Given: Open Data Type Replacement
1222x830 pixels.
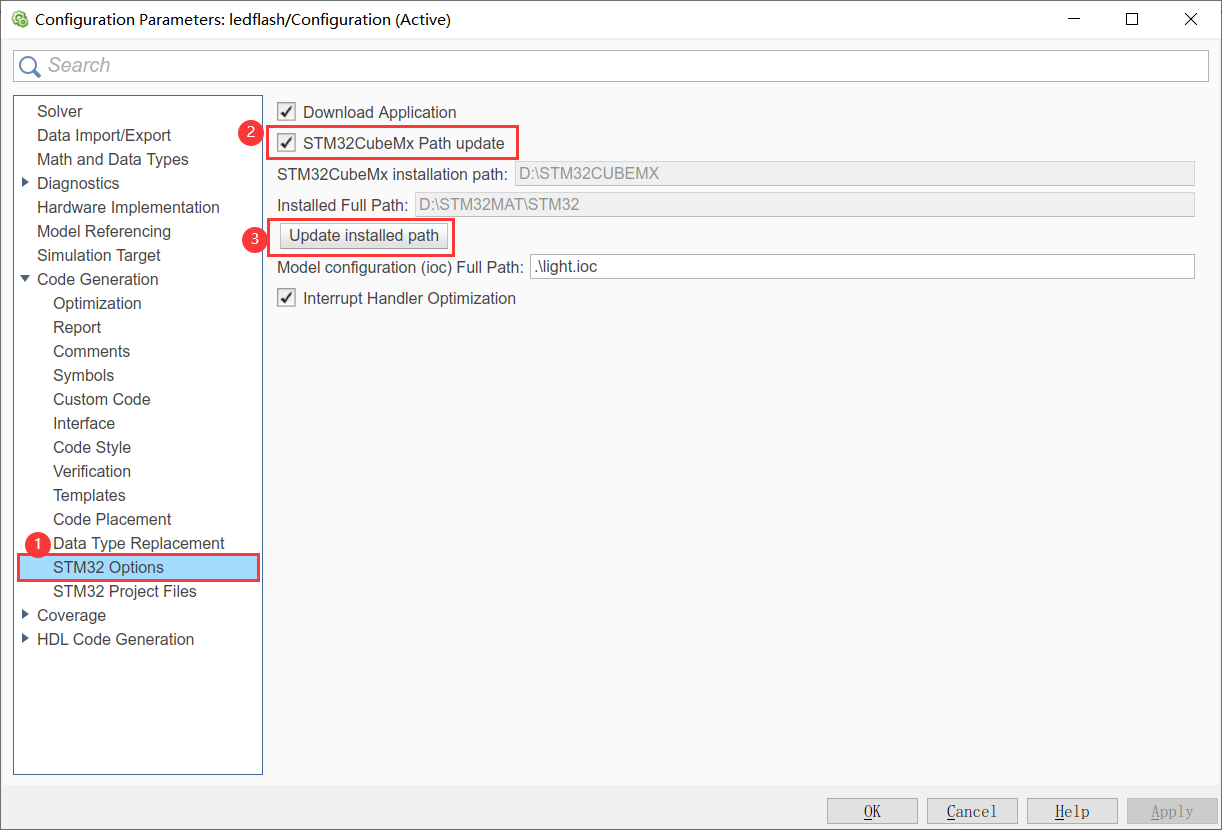Looking at the screenshot, I should [139, 543].
